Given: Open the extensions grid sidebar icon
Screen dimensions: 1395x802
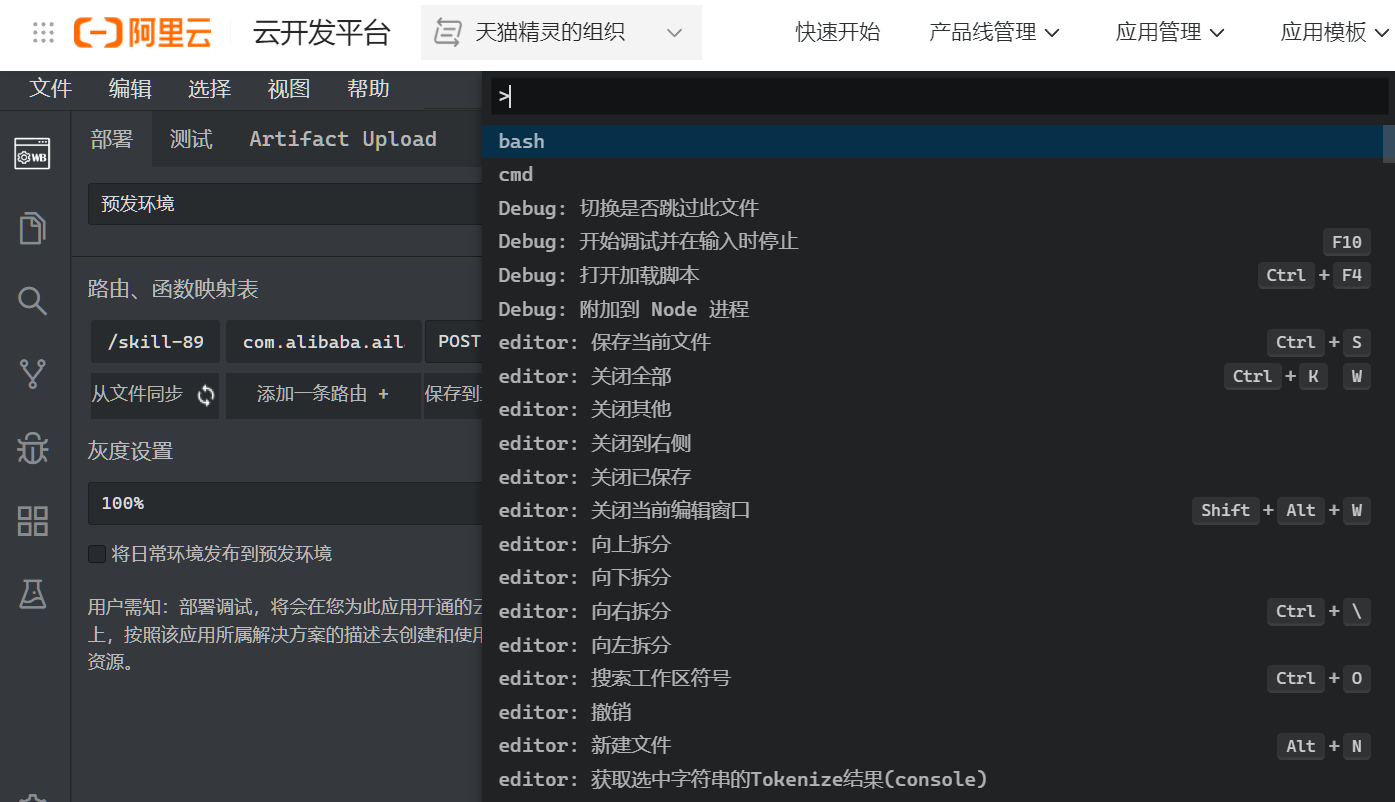Looking at the screenshot, I should coord(32,520).
